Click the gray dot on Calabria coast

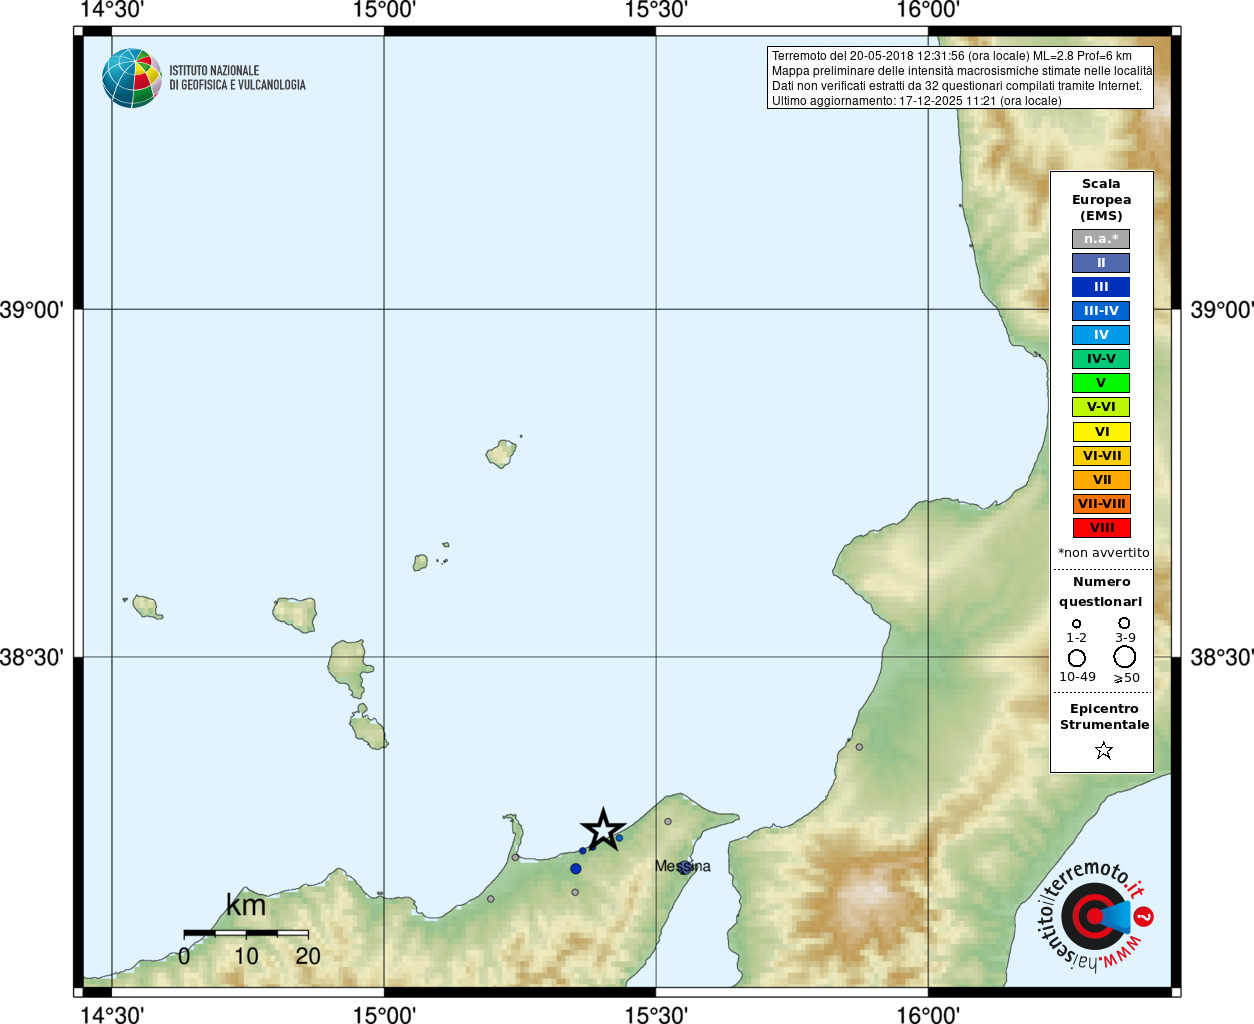(x=859, y=747)
